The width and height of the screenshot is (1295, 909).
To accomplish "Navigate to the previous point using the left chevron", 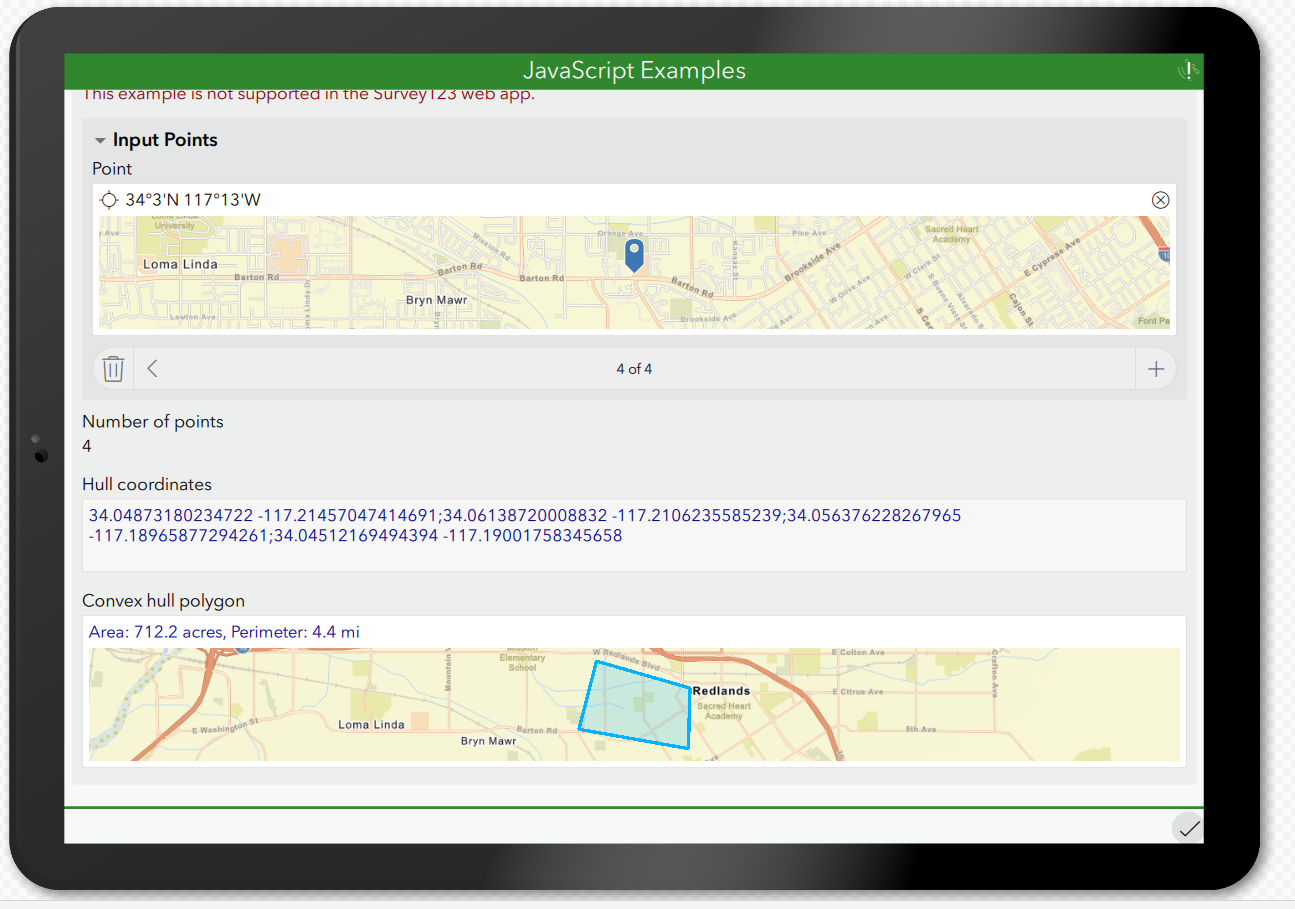I will pos(152,368).
